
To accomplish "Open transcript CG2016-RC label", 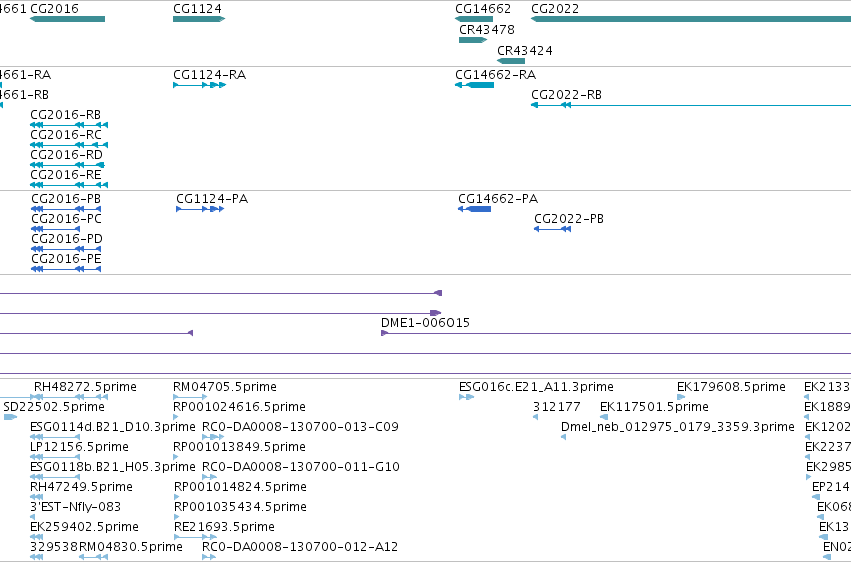I will (x=66, y=135).
